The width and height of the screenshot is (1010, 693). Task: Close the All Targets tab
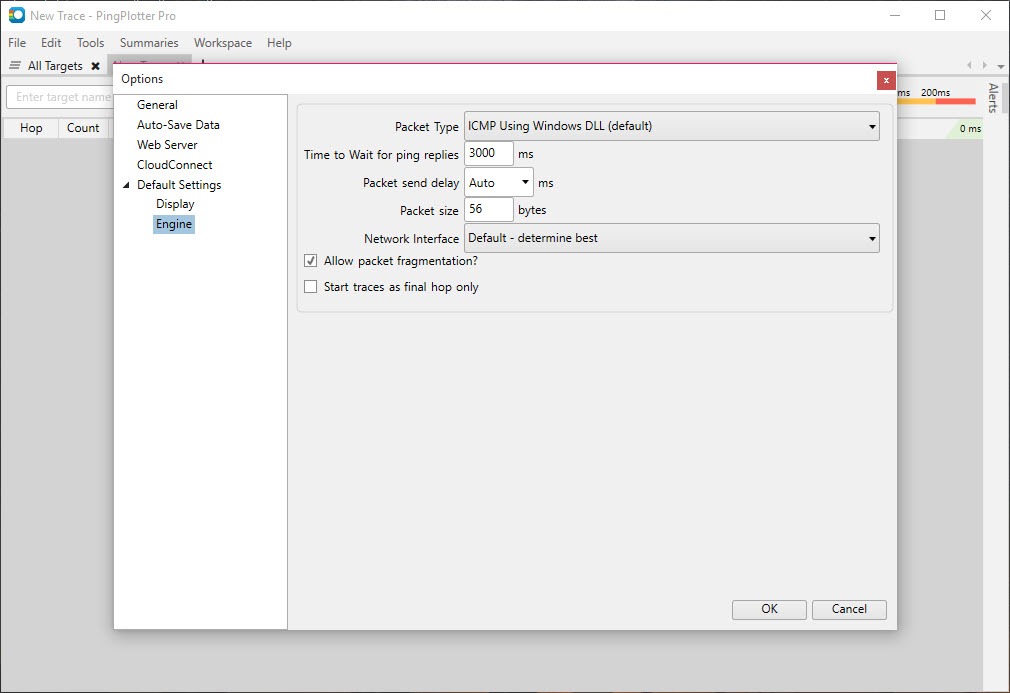pyautogui.click(x=95, y=66)
